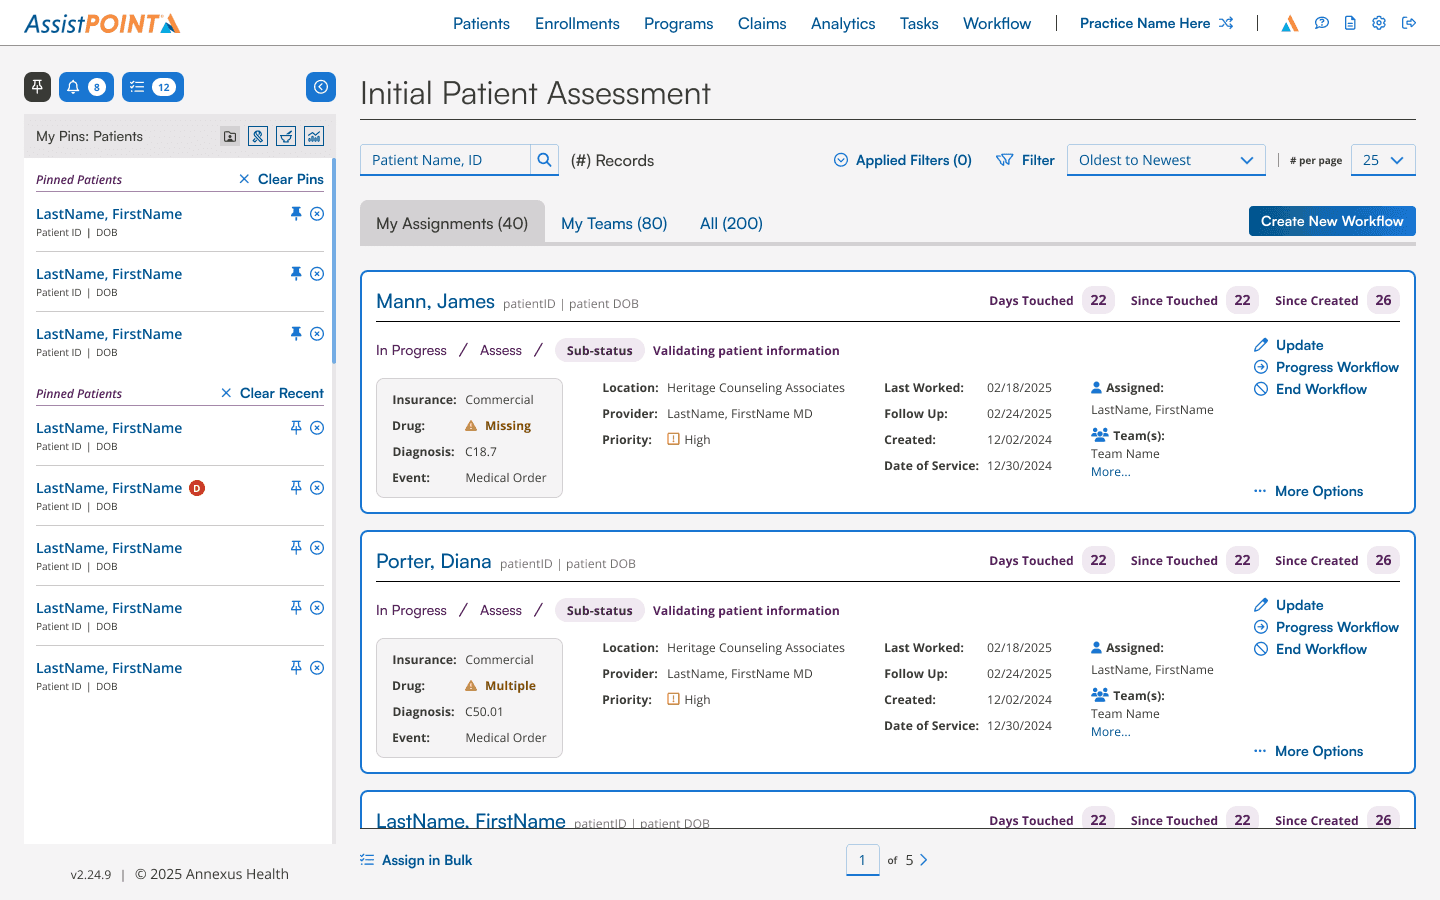This screenshot has width=1440, height=900.
Task: Click Update on Porter, Diana card
Action: [1289, 605]
